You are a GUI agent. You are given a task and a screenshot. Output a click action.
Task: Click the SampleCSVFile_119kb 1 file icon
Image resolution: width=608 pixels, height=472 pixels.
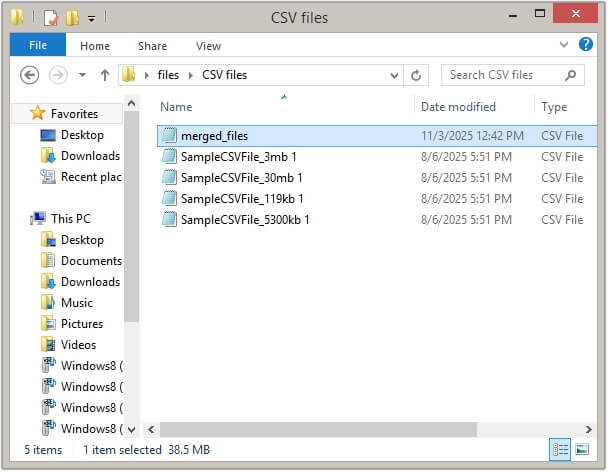169,198
